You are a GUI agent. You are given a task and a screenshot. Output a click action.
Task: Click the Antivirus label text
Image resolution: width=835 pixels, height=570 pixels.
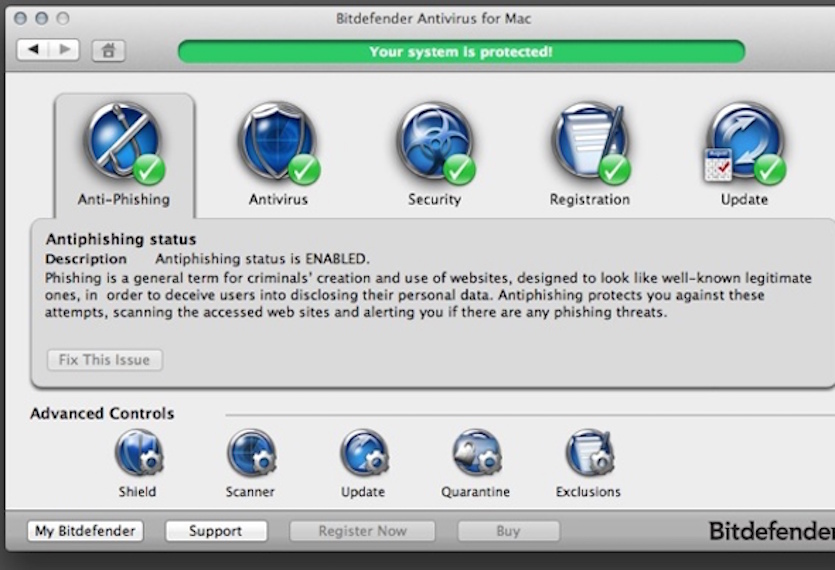[279, 199]
